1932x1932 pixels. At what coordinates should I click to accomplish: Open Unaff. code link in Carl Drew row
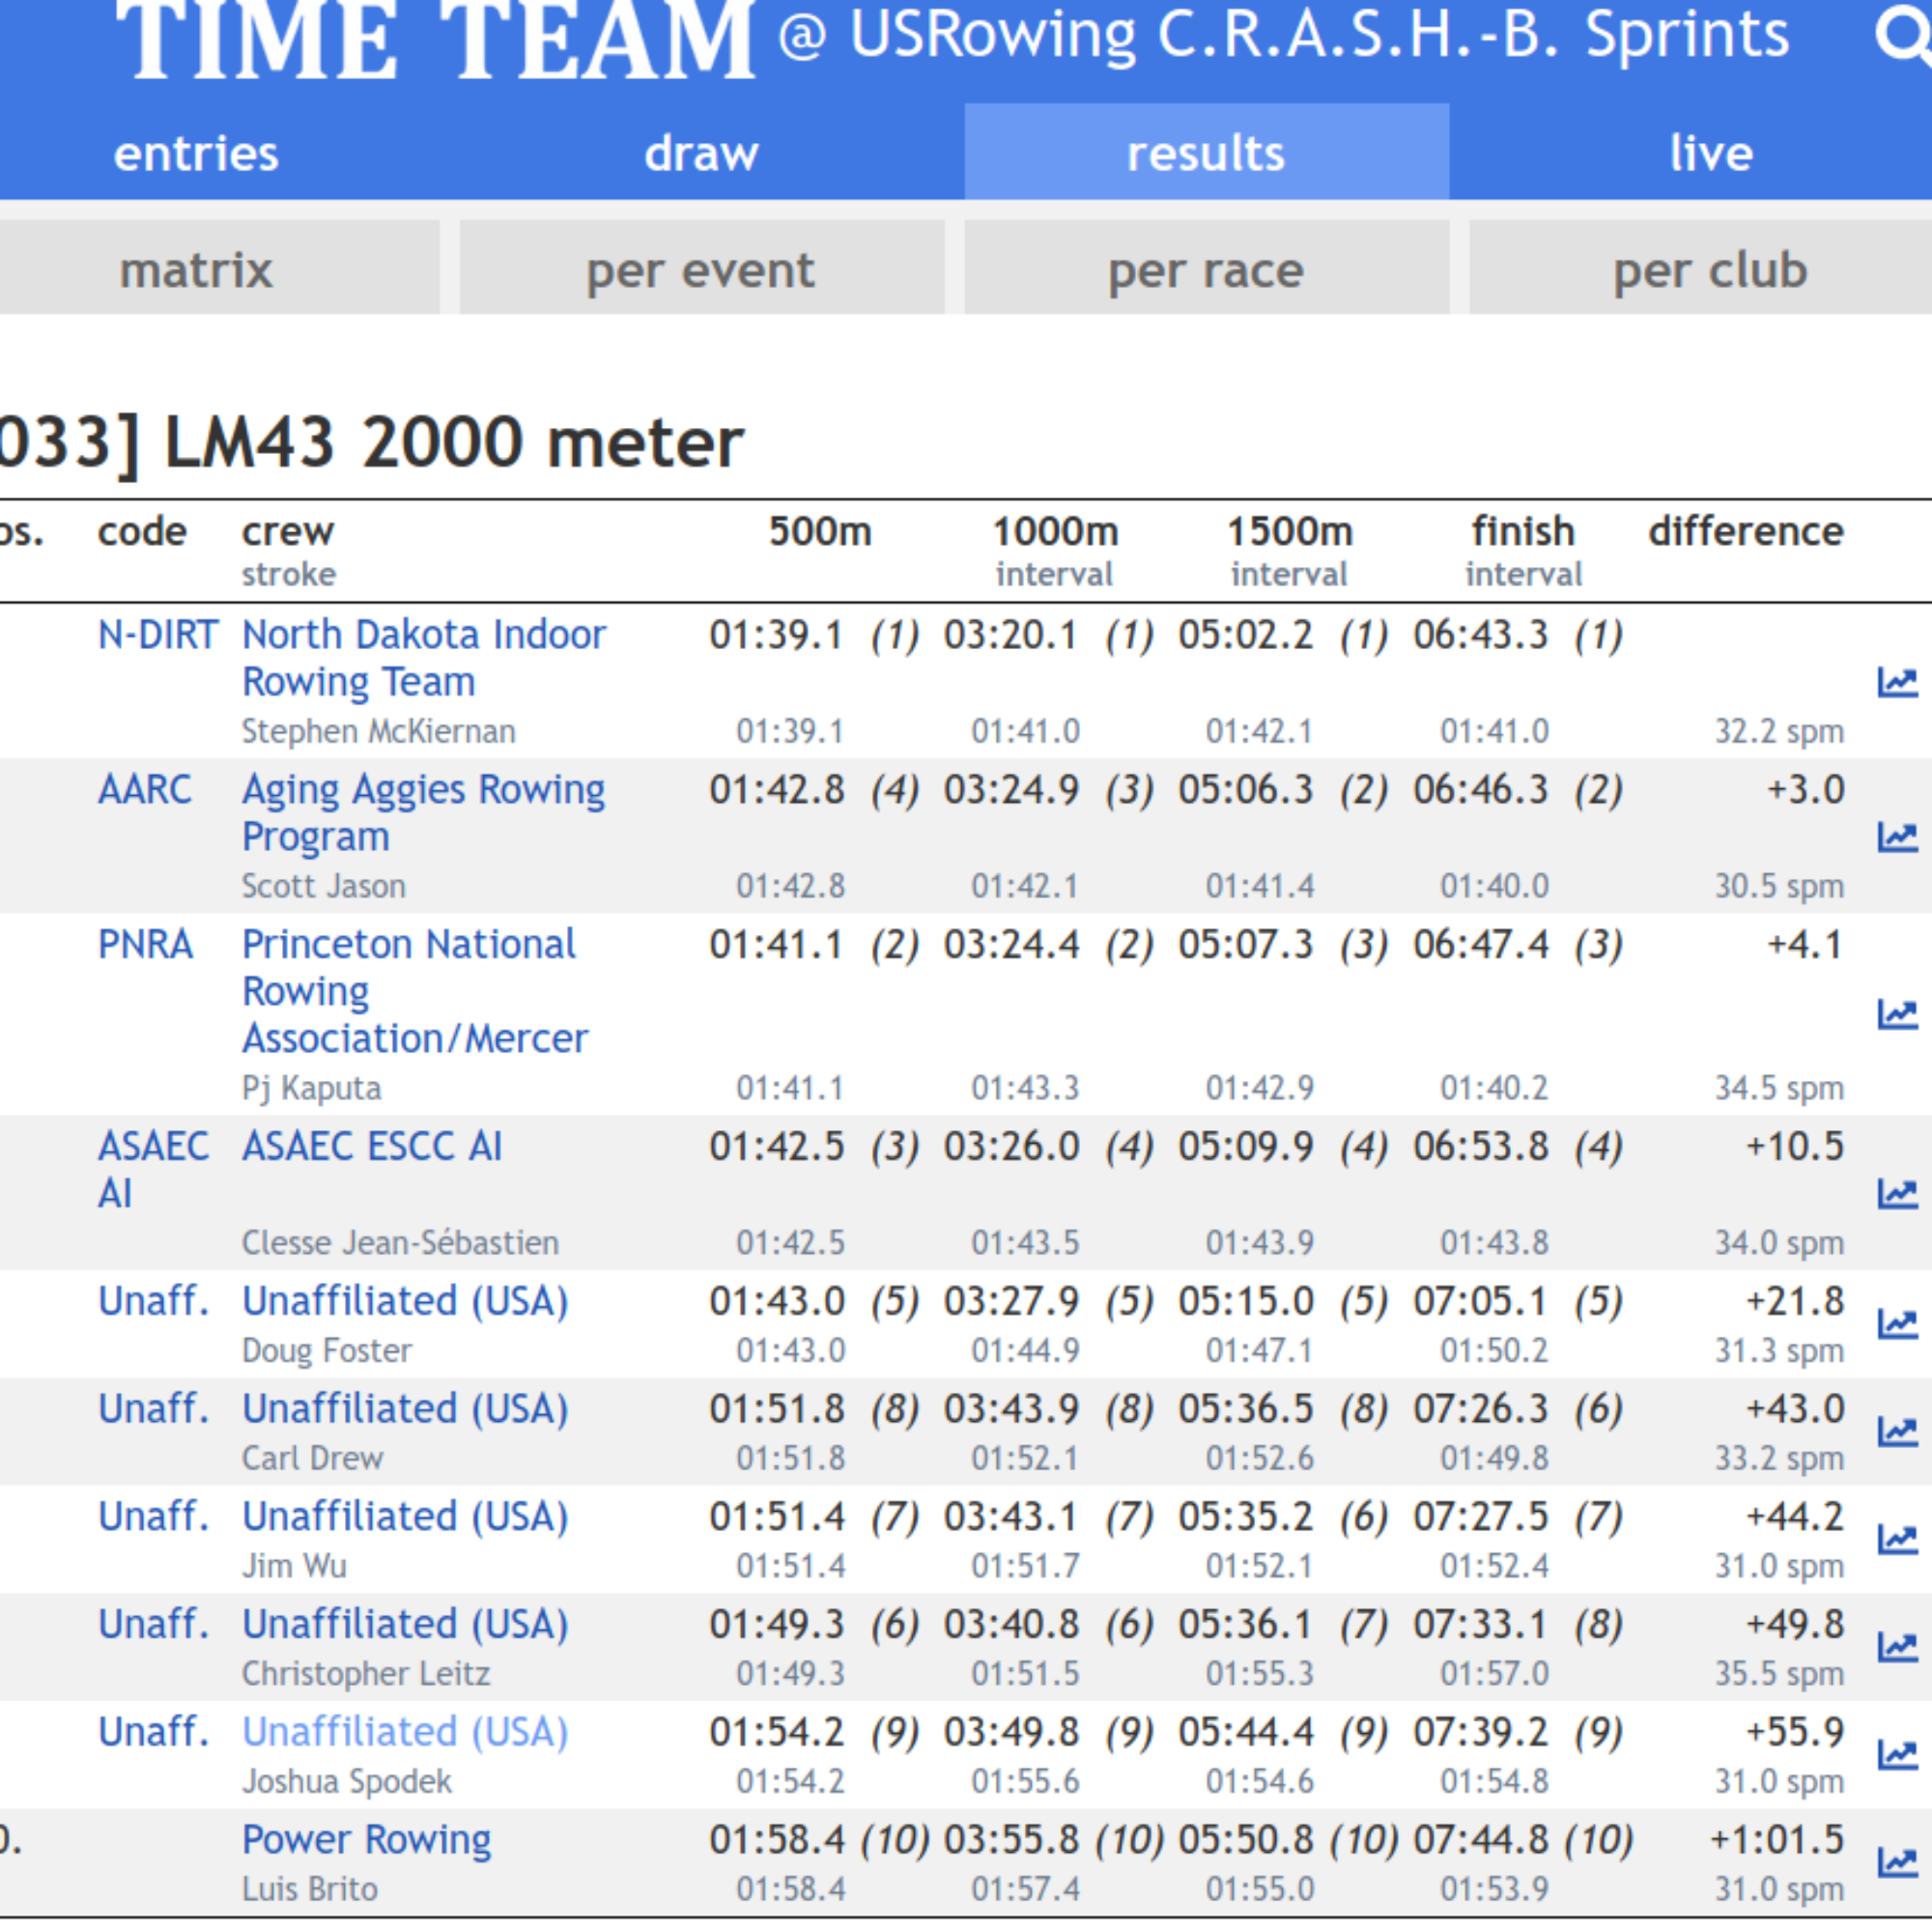click(x=154, y=1409)
